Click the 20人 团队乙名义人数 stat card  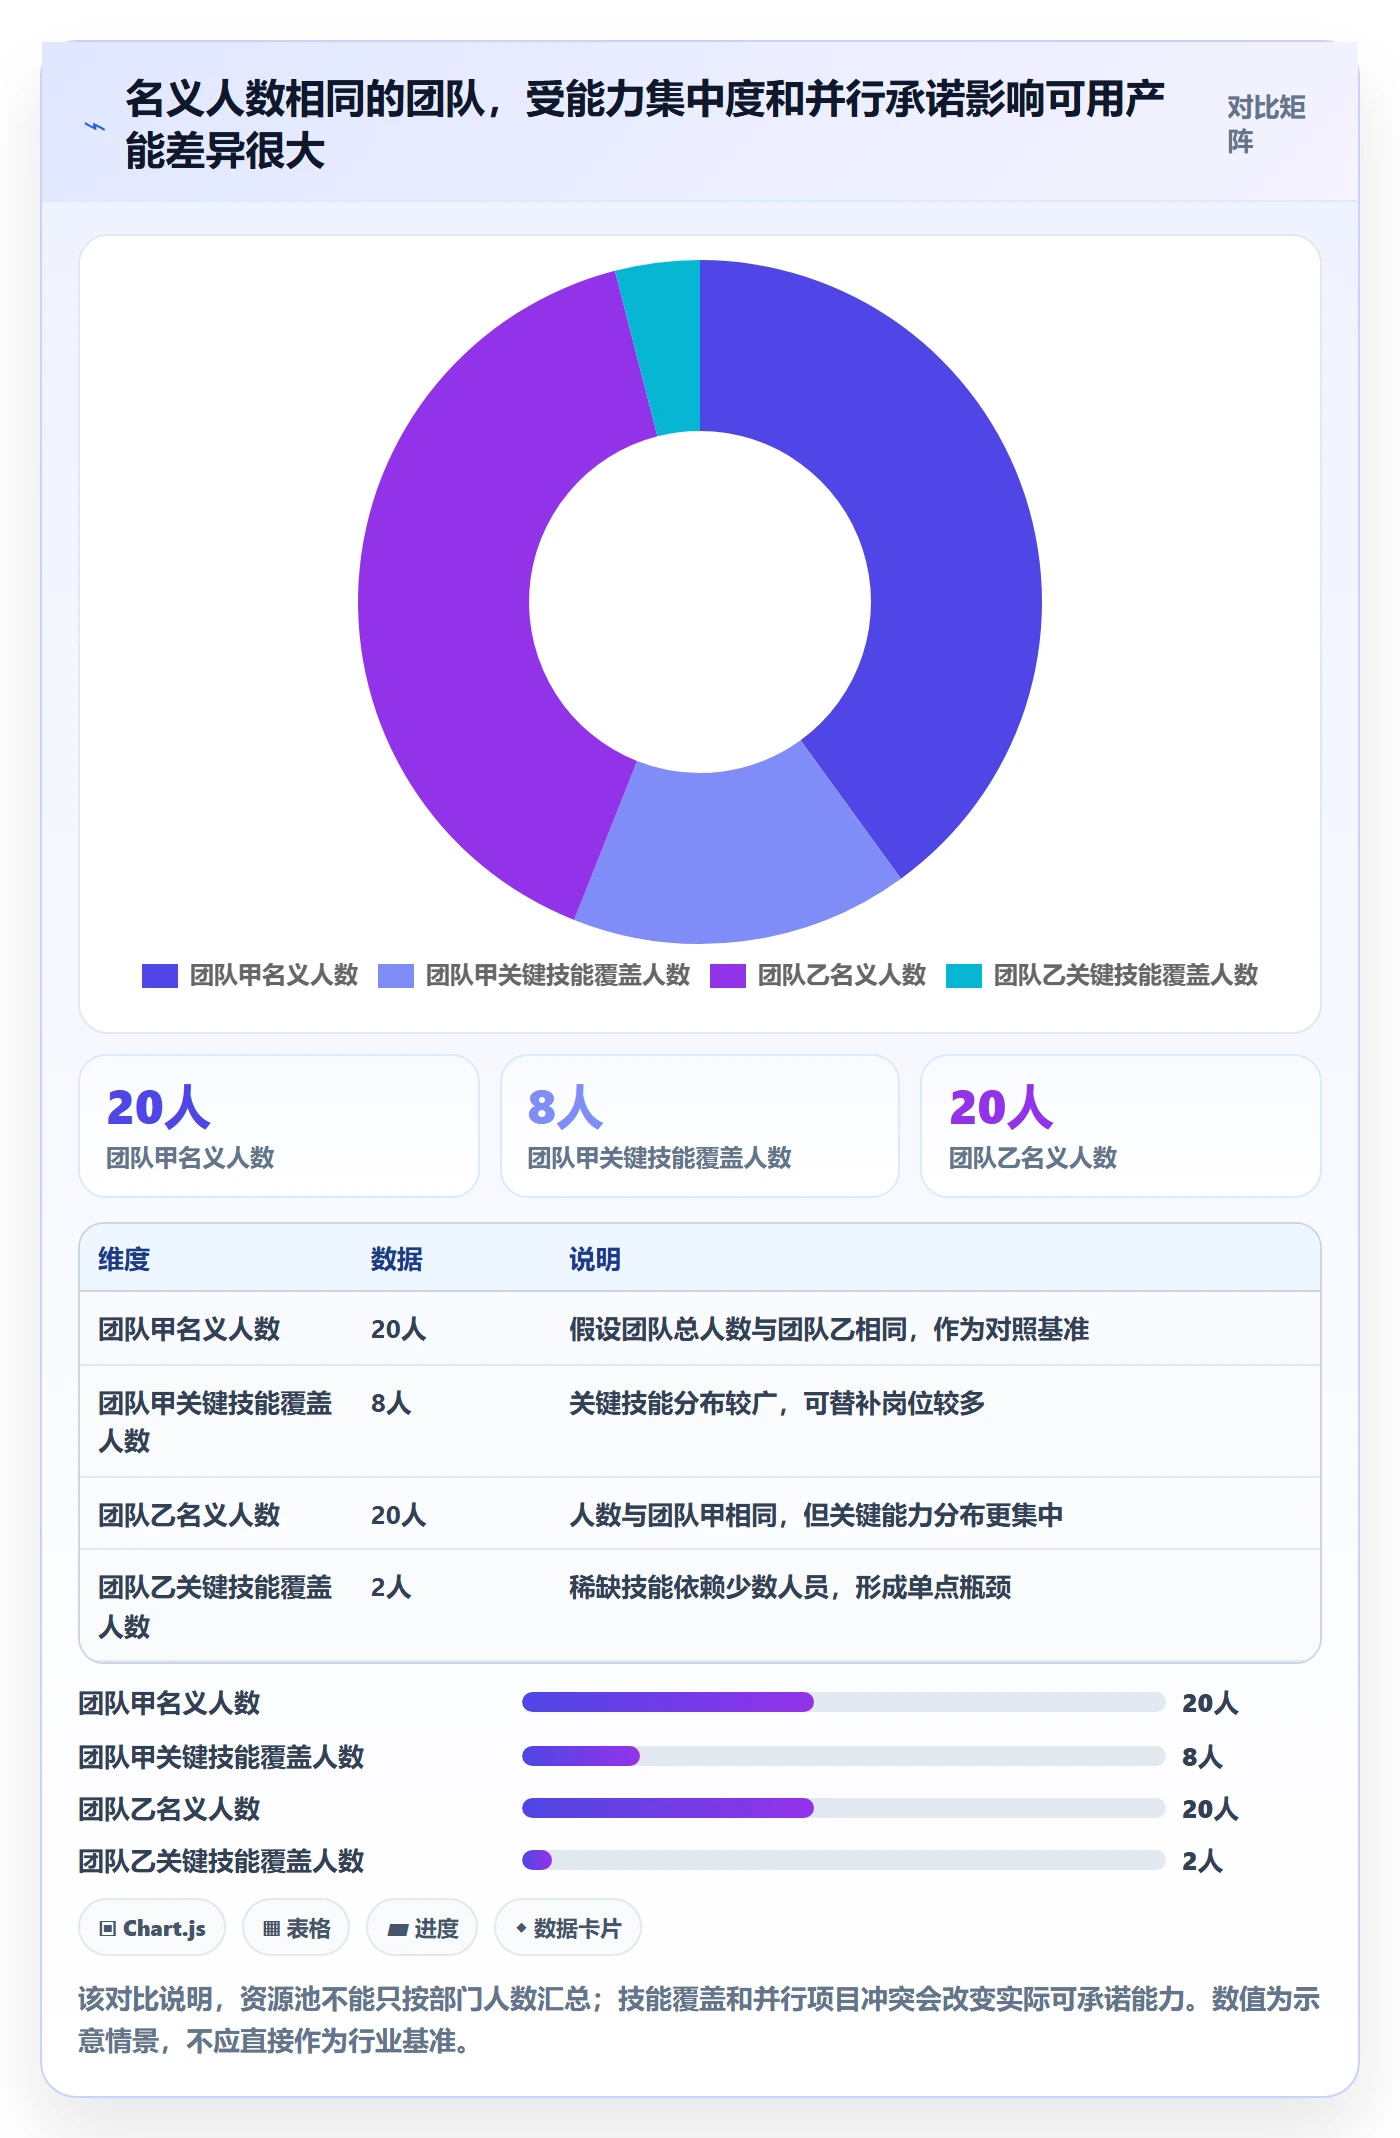(1121, 1126)
